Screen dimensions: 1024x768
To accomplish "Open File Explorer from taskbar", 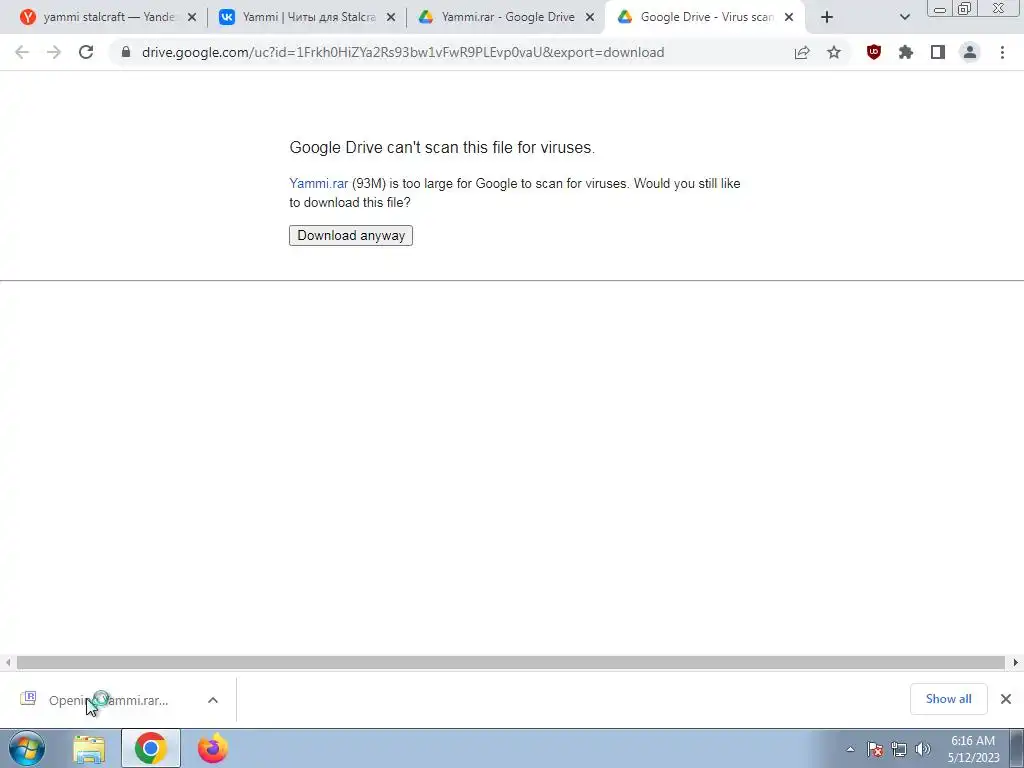I will click(x=89, y=749).
